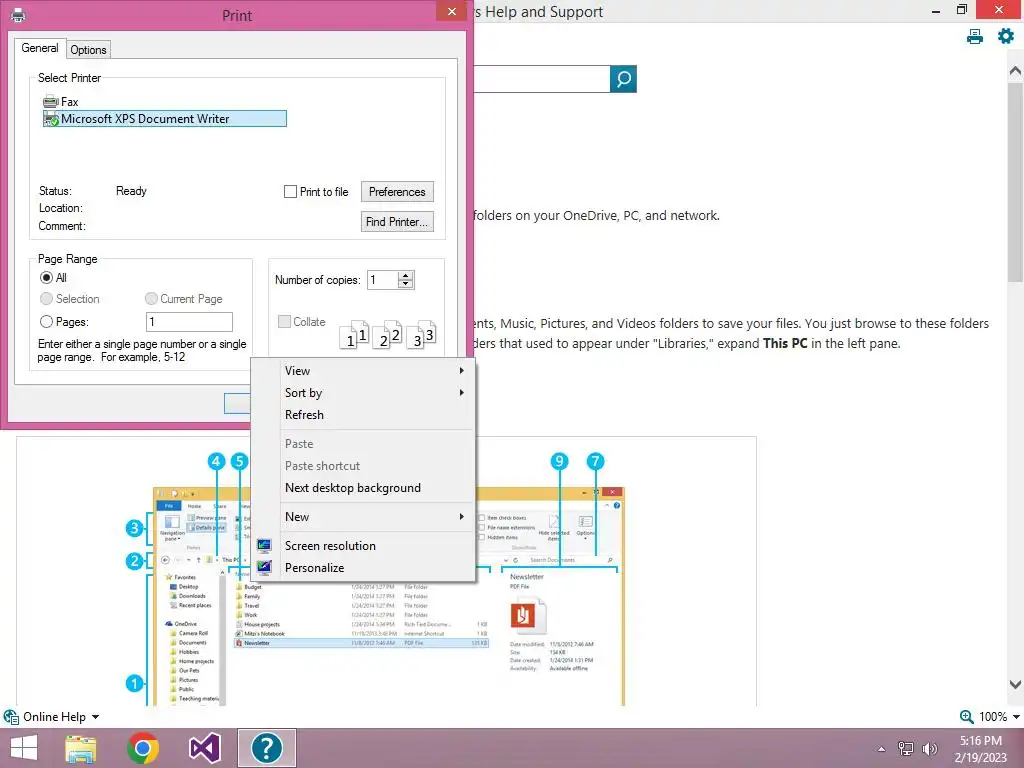Screen dimensions: 1024x768
Task: Click the Personalize icon in context menu
Action: tap(264, 568)
